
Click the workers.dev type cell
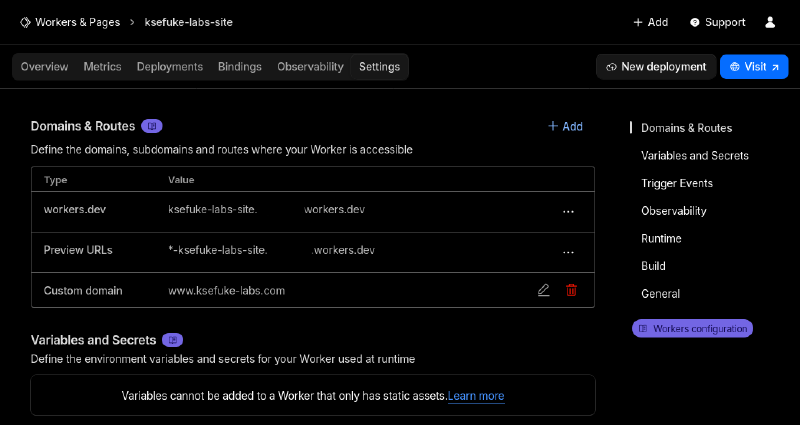click(75, 209)
